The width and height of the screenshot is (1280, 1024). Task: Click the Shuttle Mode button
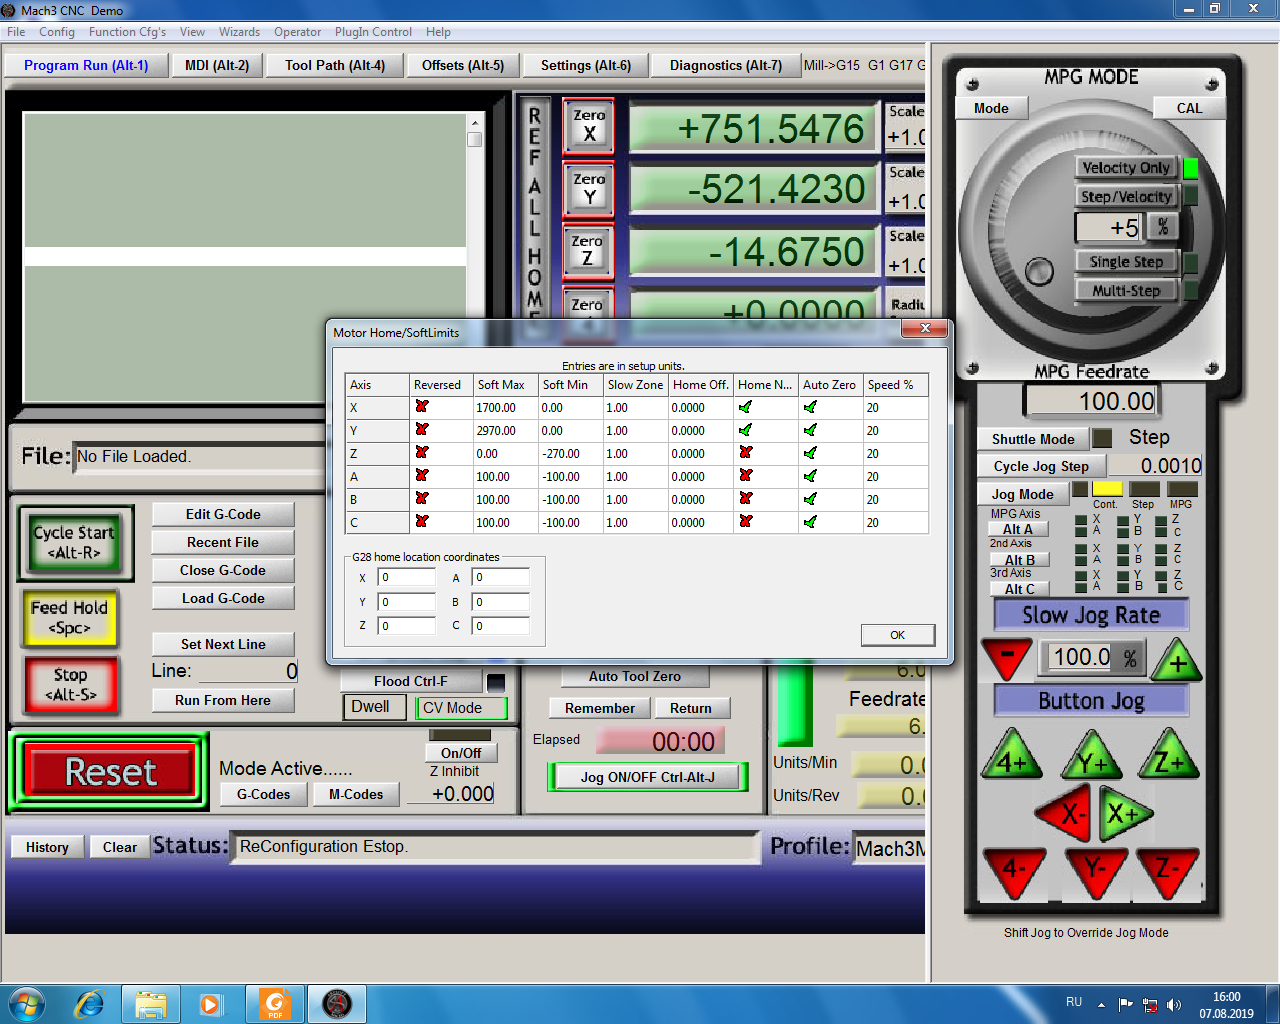click(1033, 439)
